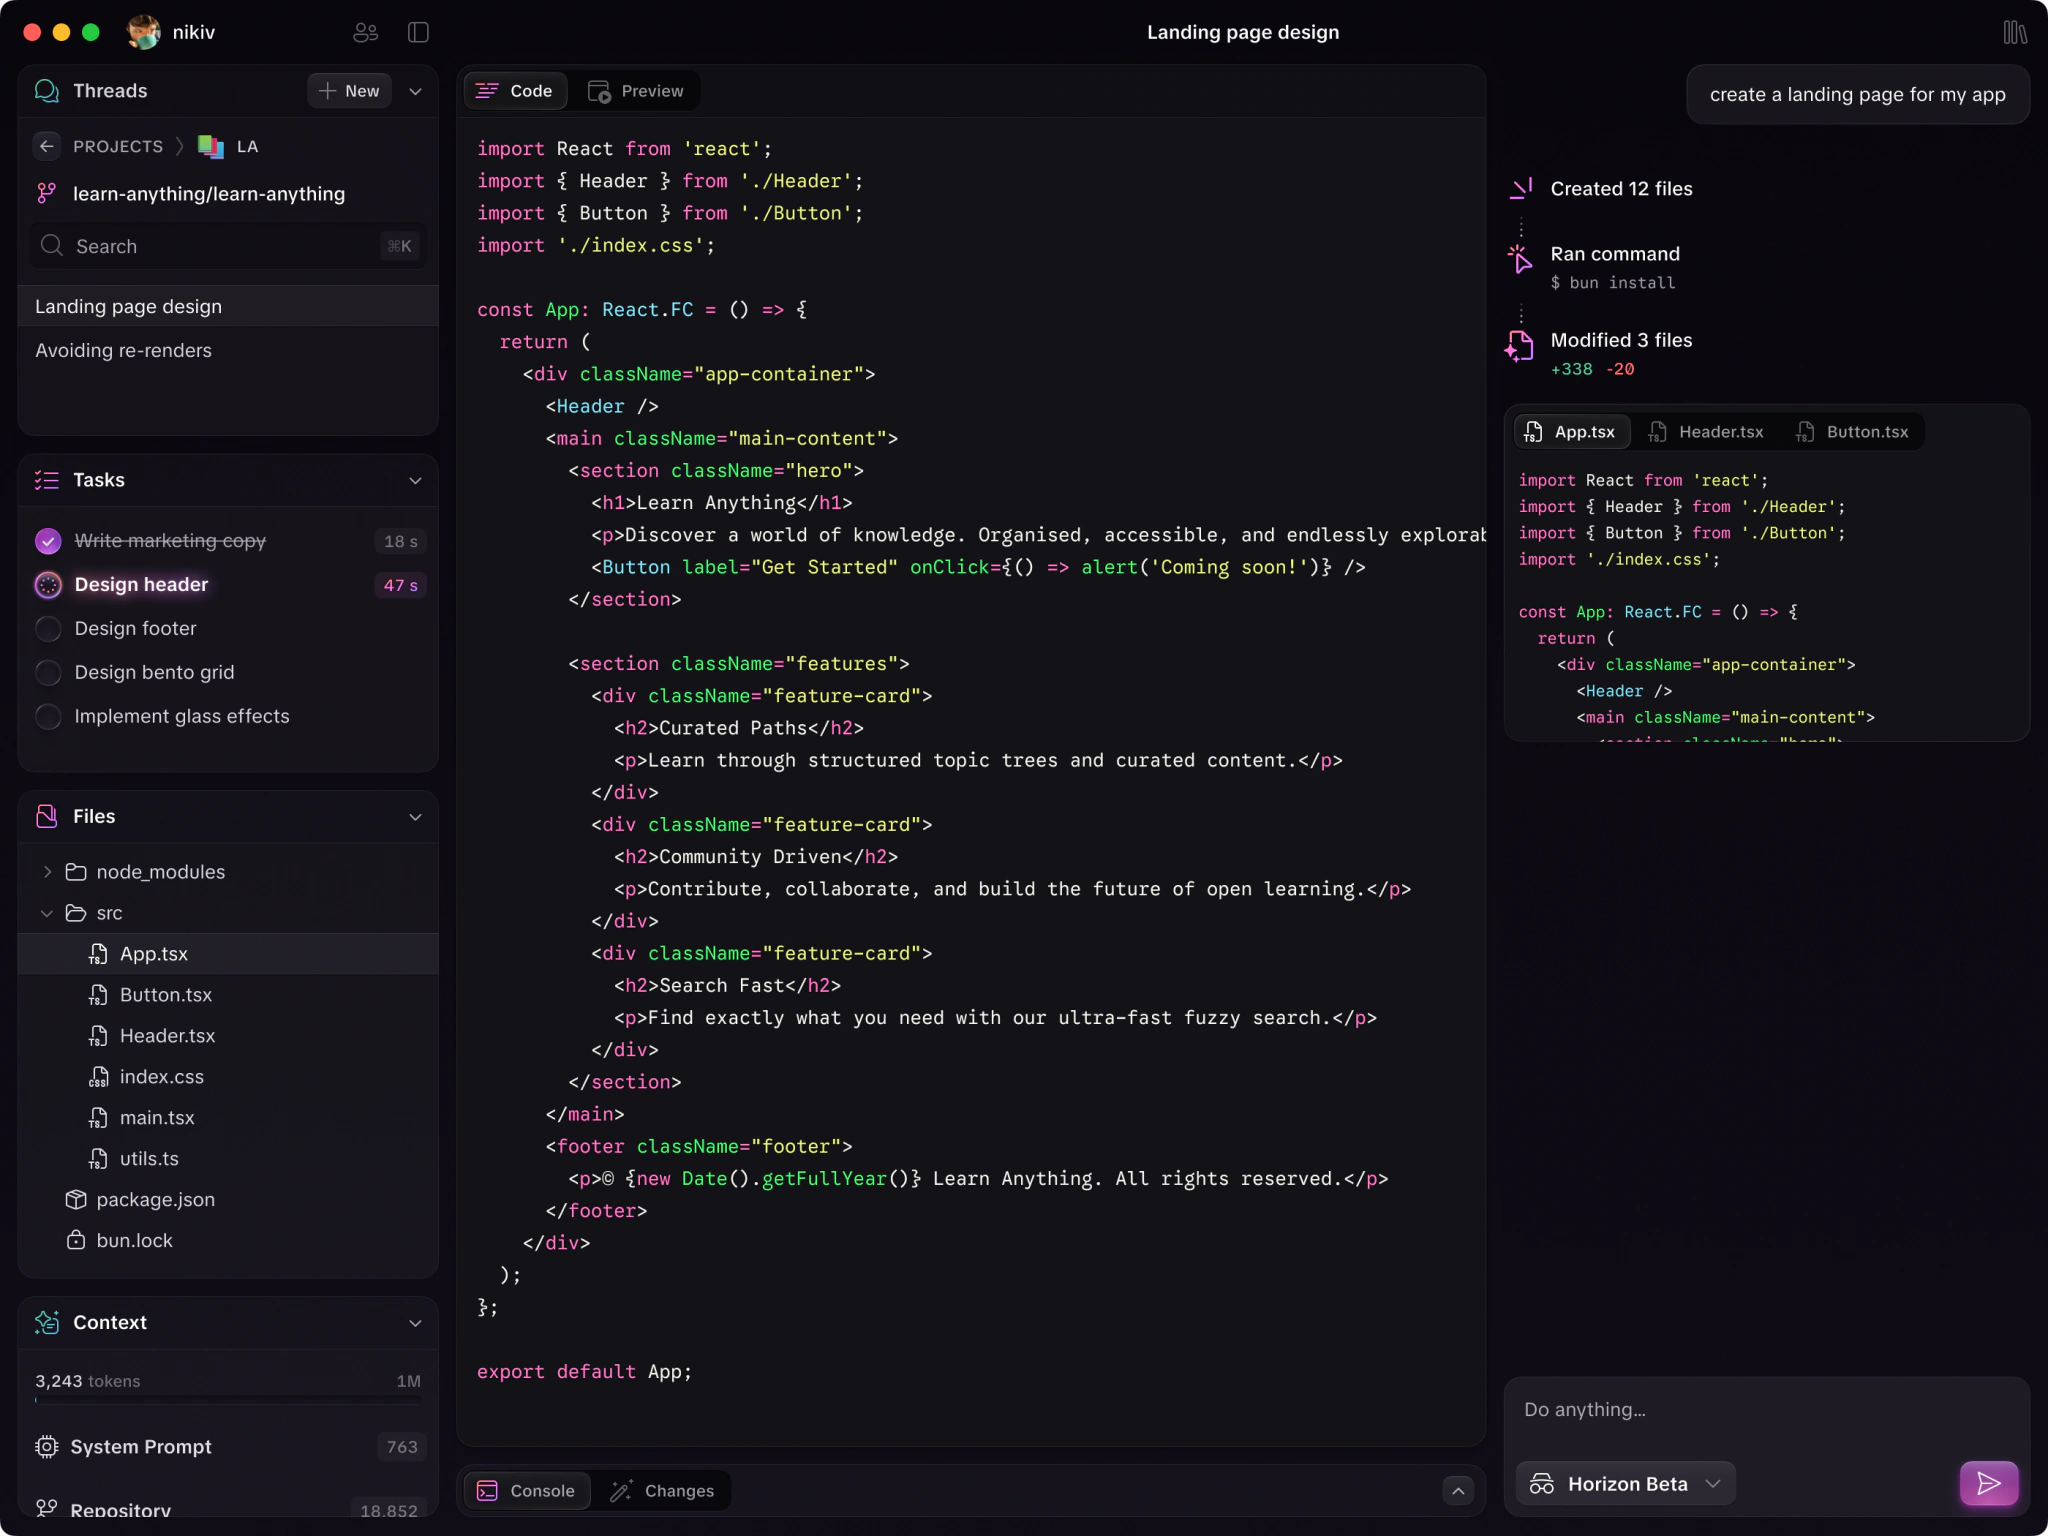Expand the bottom console panel chevron

click(1458, 1491)
